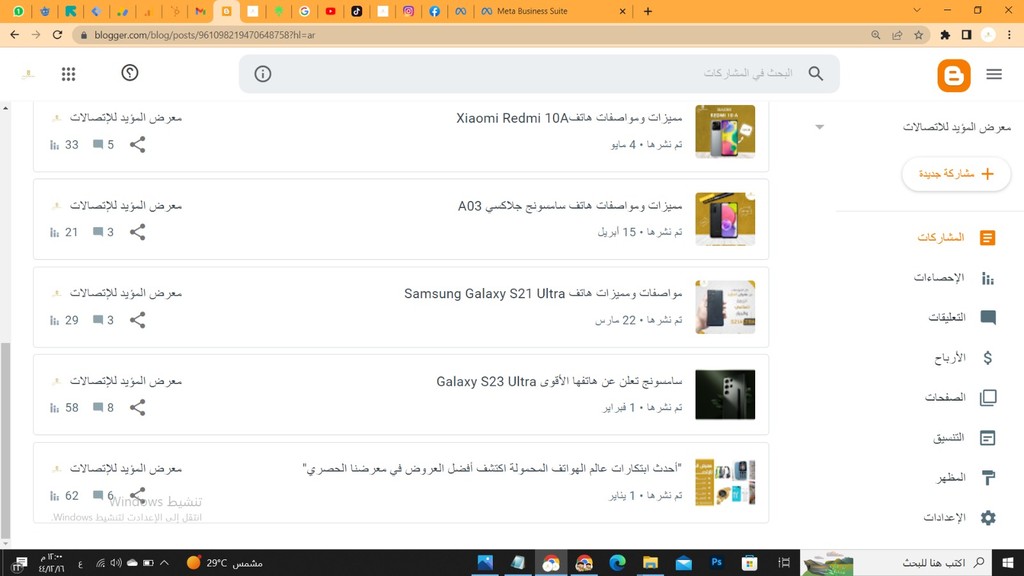Switch to the Instagram browser tab

[x=408, y=11]
